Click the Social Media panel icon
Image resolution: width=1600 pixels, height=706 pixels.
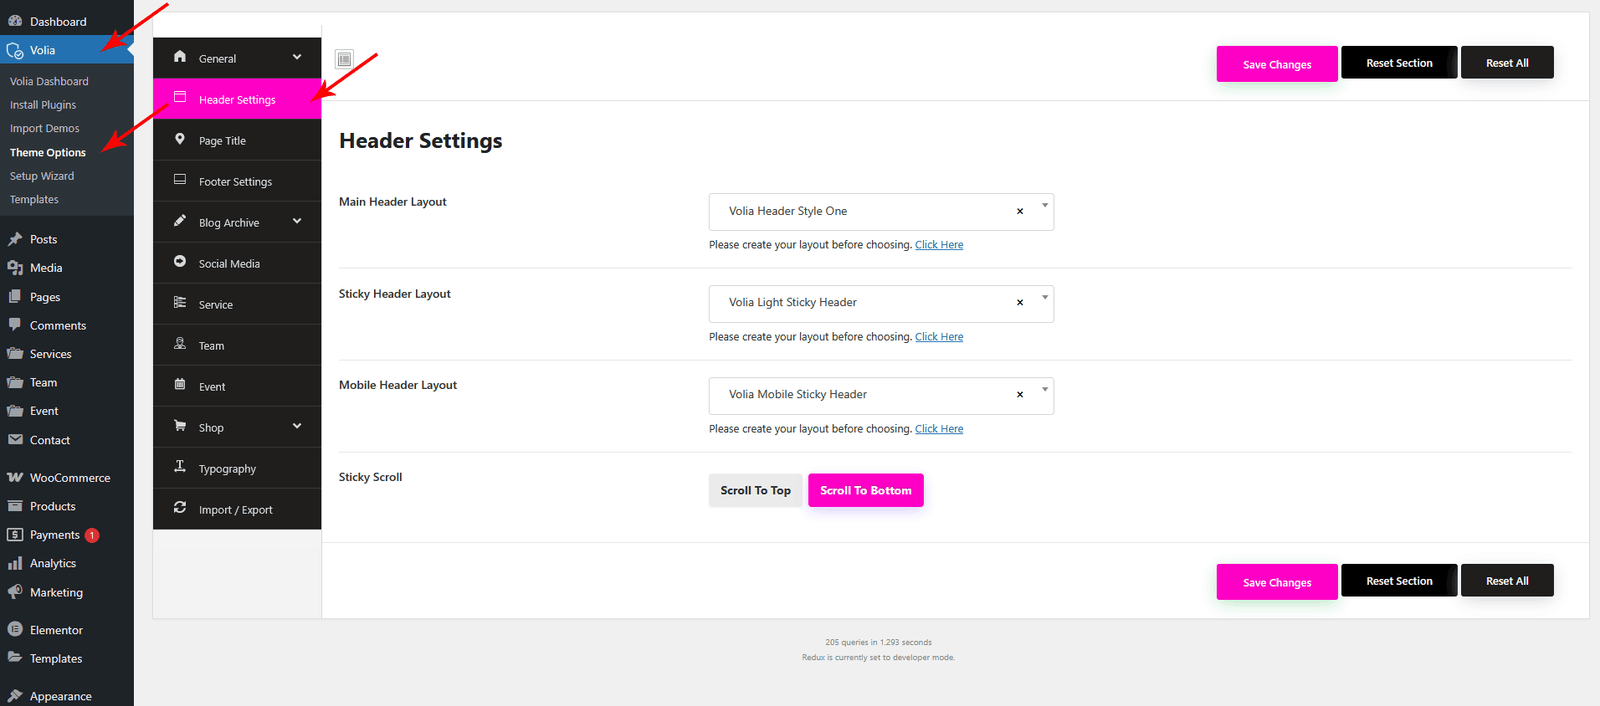pos(180,262)
